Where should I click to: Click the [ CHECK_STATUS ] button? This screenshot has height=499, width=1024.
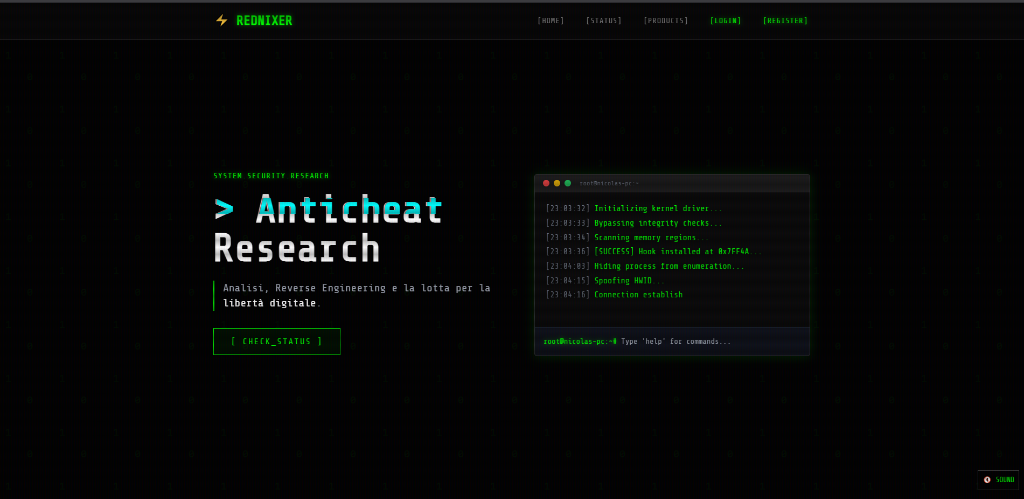pyautogui.click(x=277, y=342)
